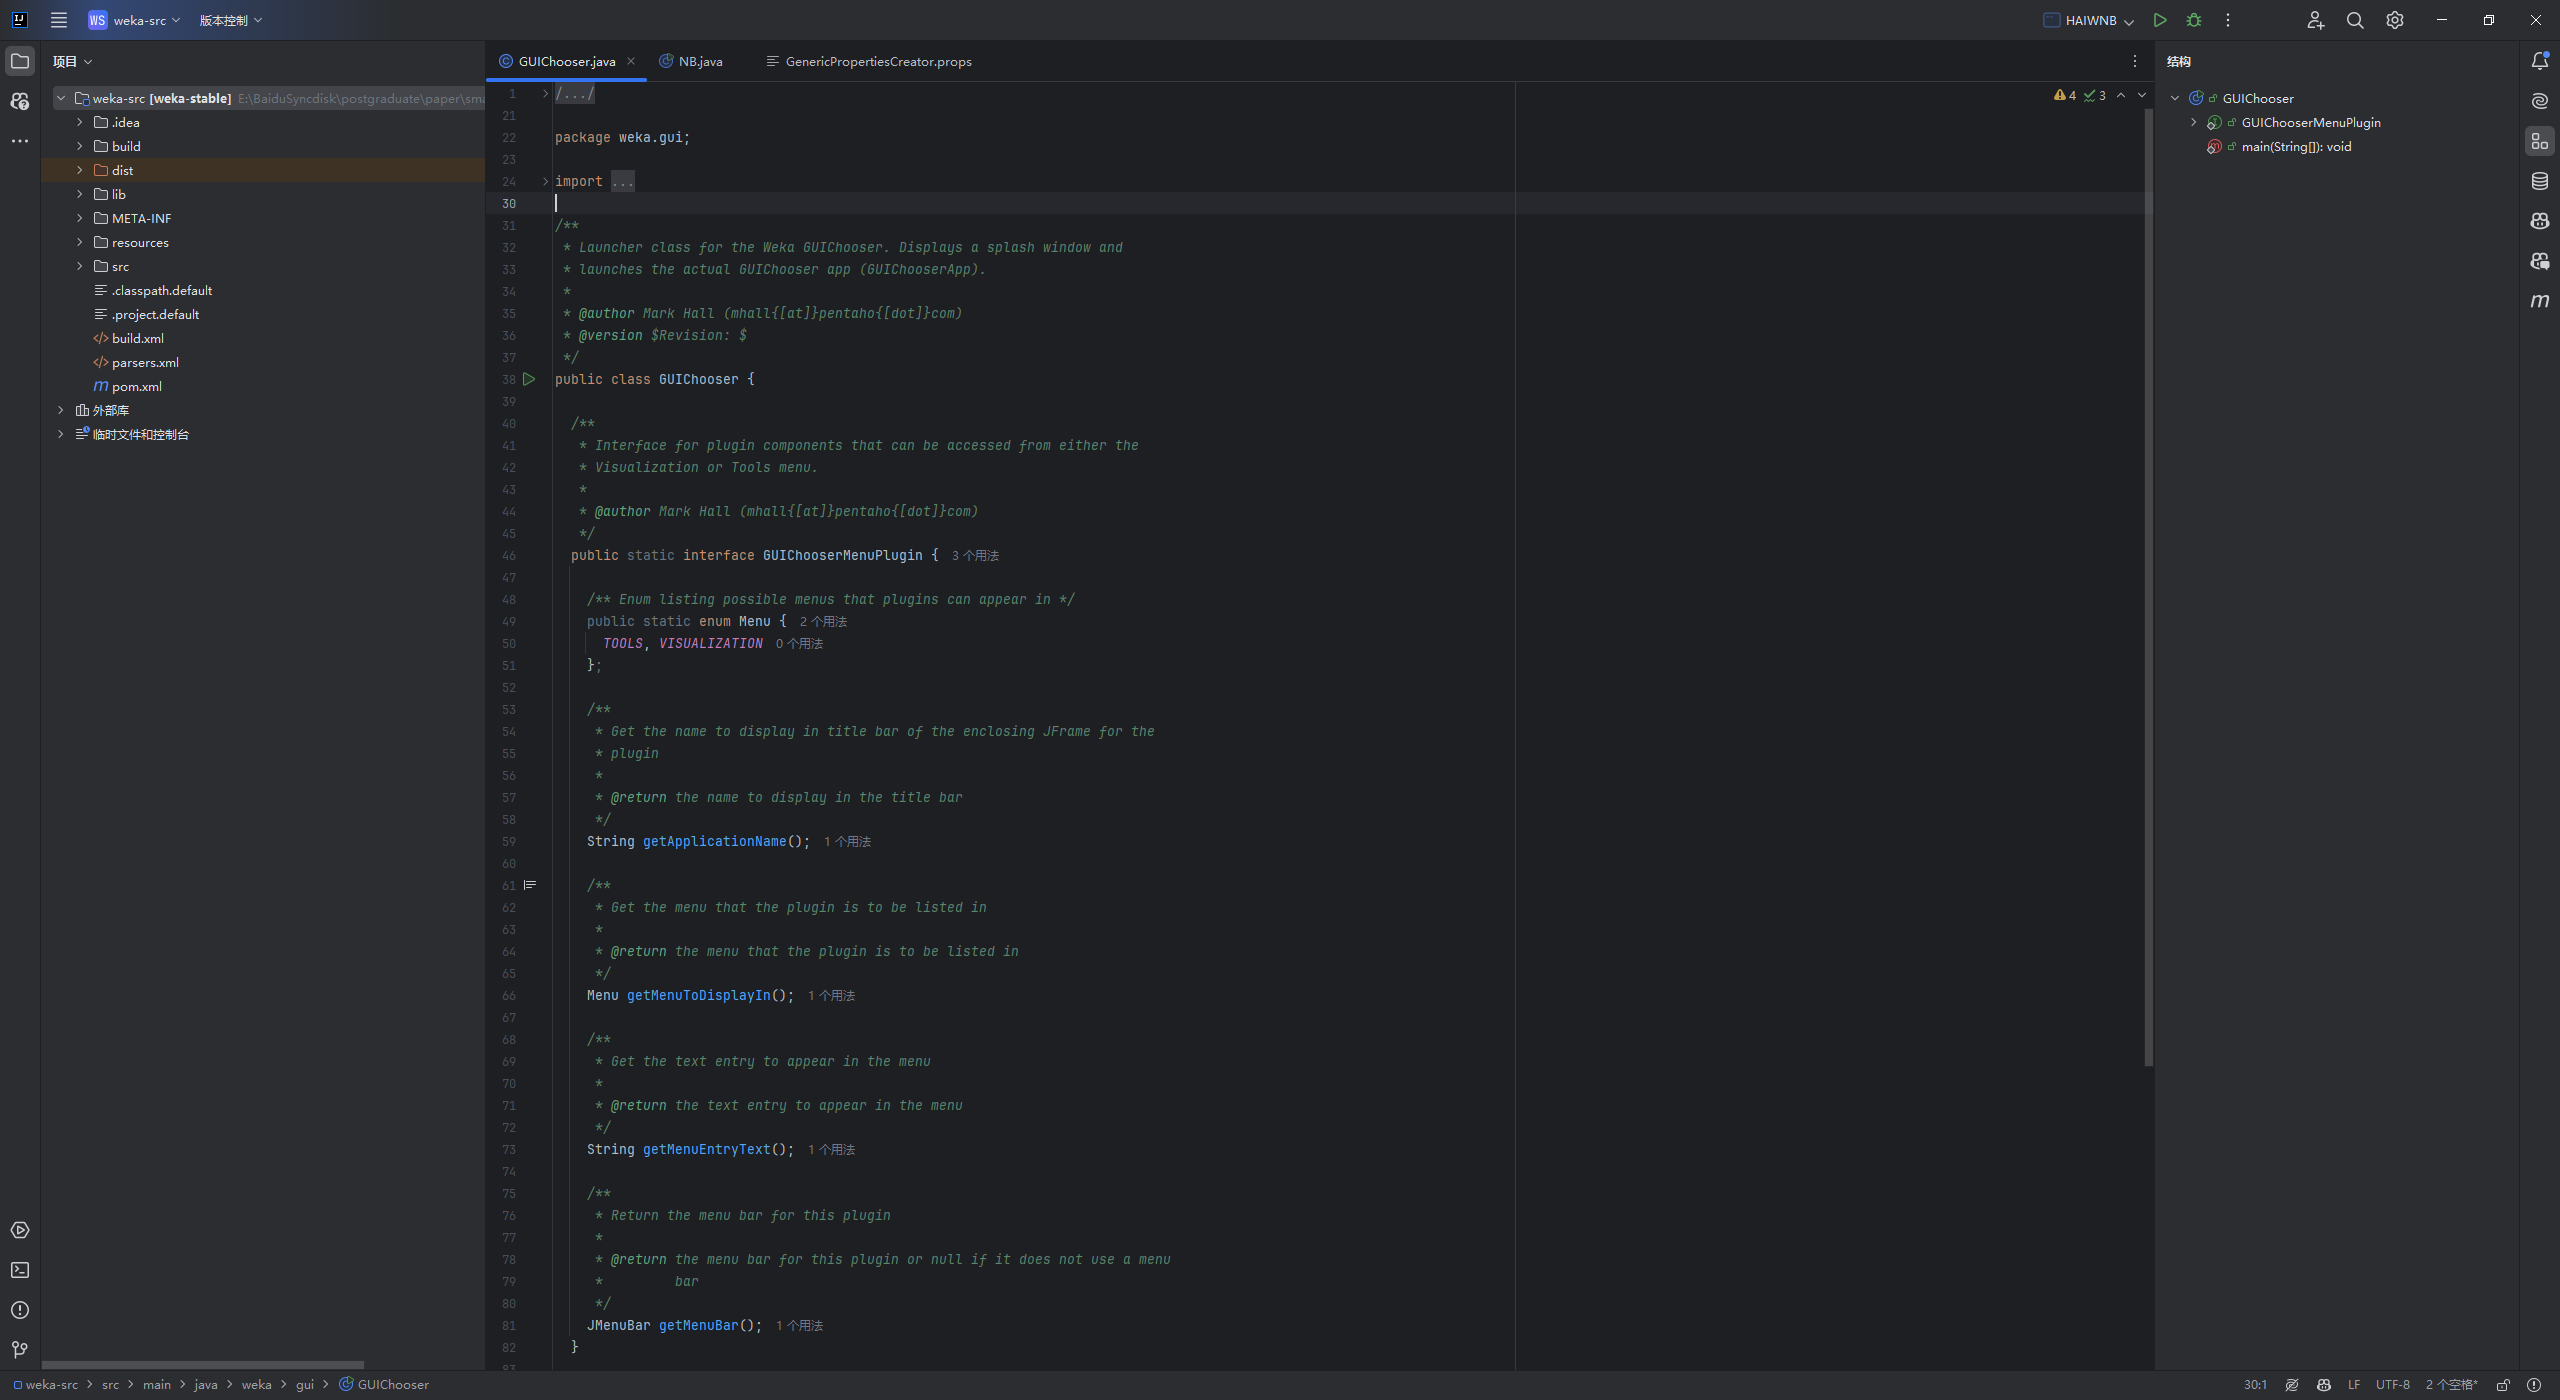Screen dimensions: 2560x1400
Task: Open the HAIWNB run configuration dropdown
Action: (x=2089, y=20)
